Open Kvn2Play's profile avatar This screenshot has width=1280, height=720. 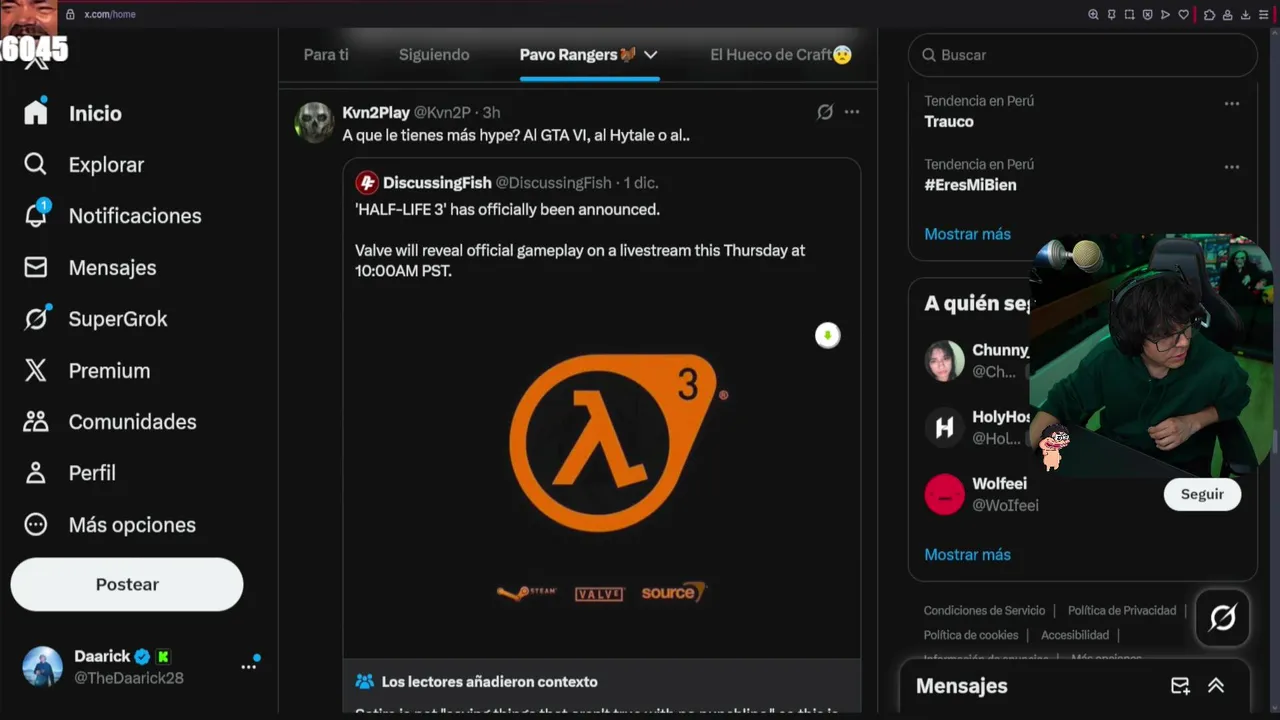pos(314,122)
